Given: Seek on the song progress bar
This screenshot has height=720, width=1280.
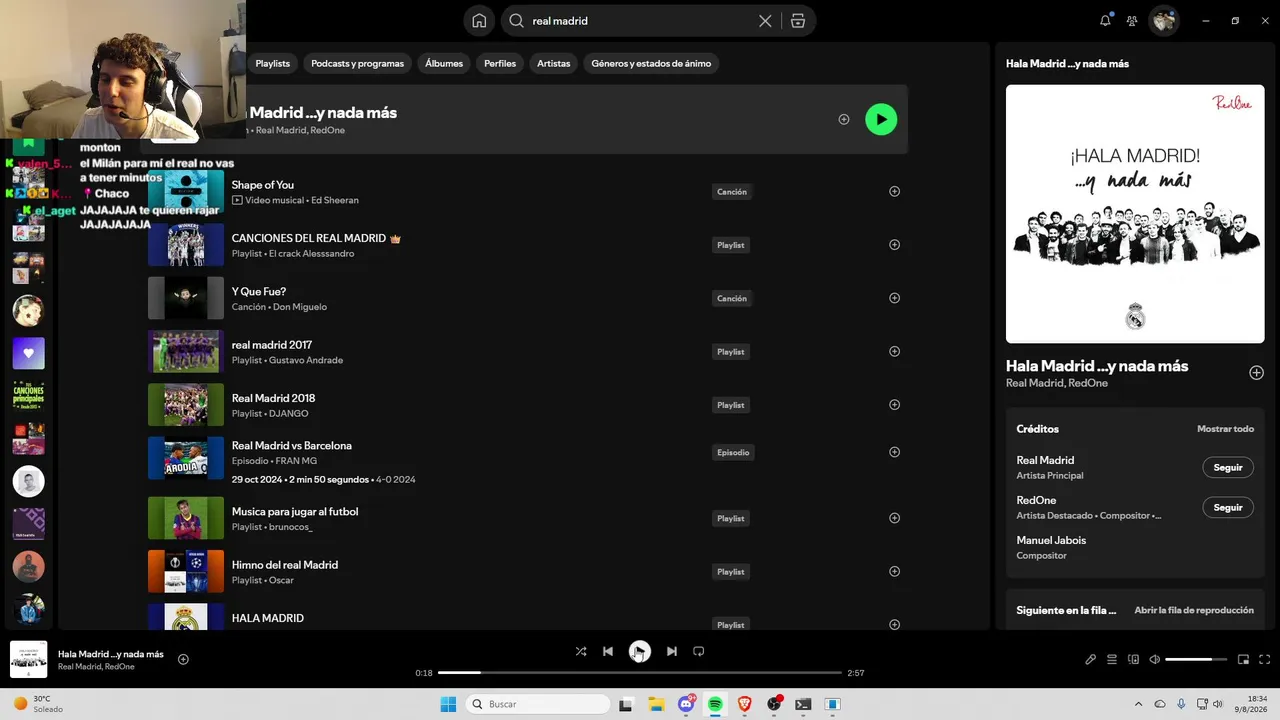Looking at the screenshot, I should click(640, 673).
